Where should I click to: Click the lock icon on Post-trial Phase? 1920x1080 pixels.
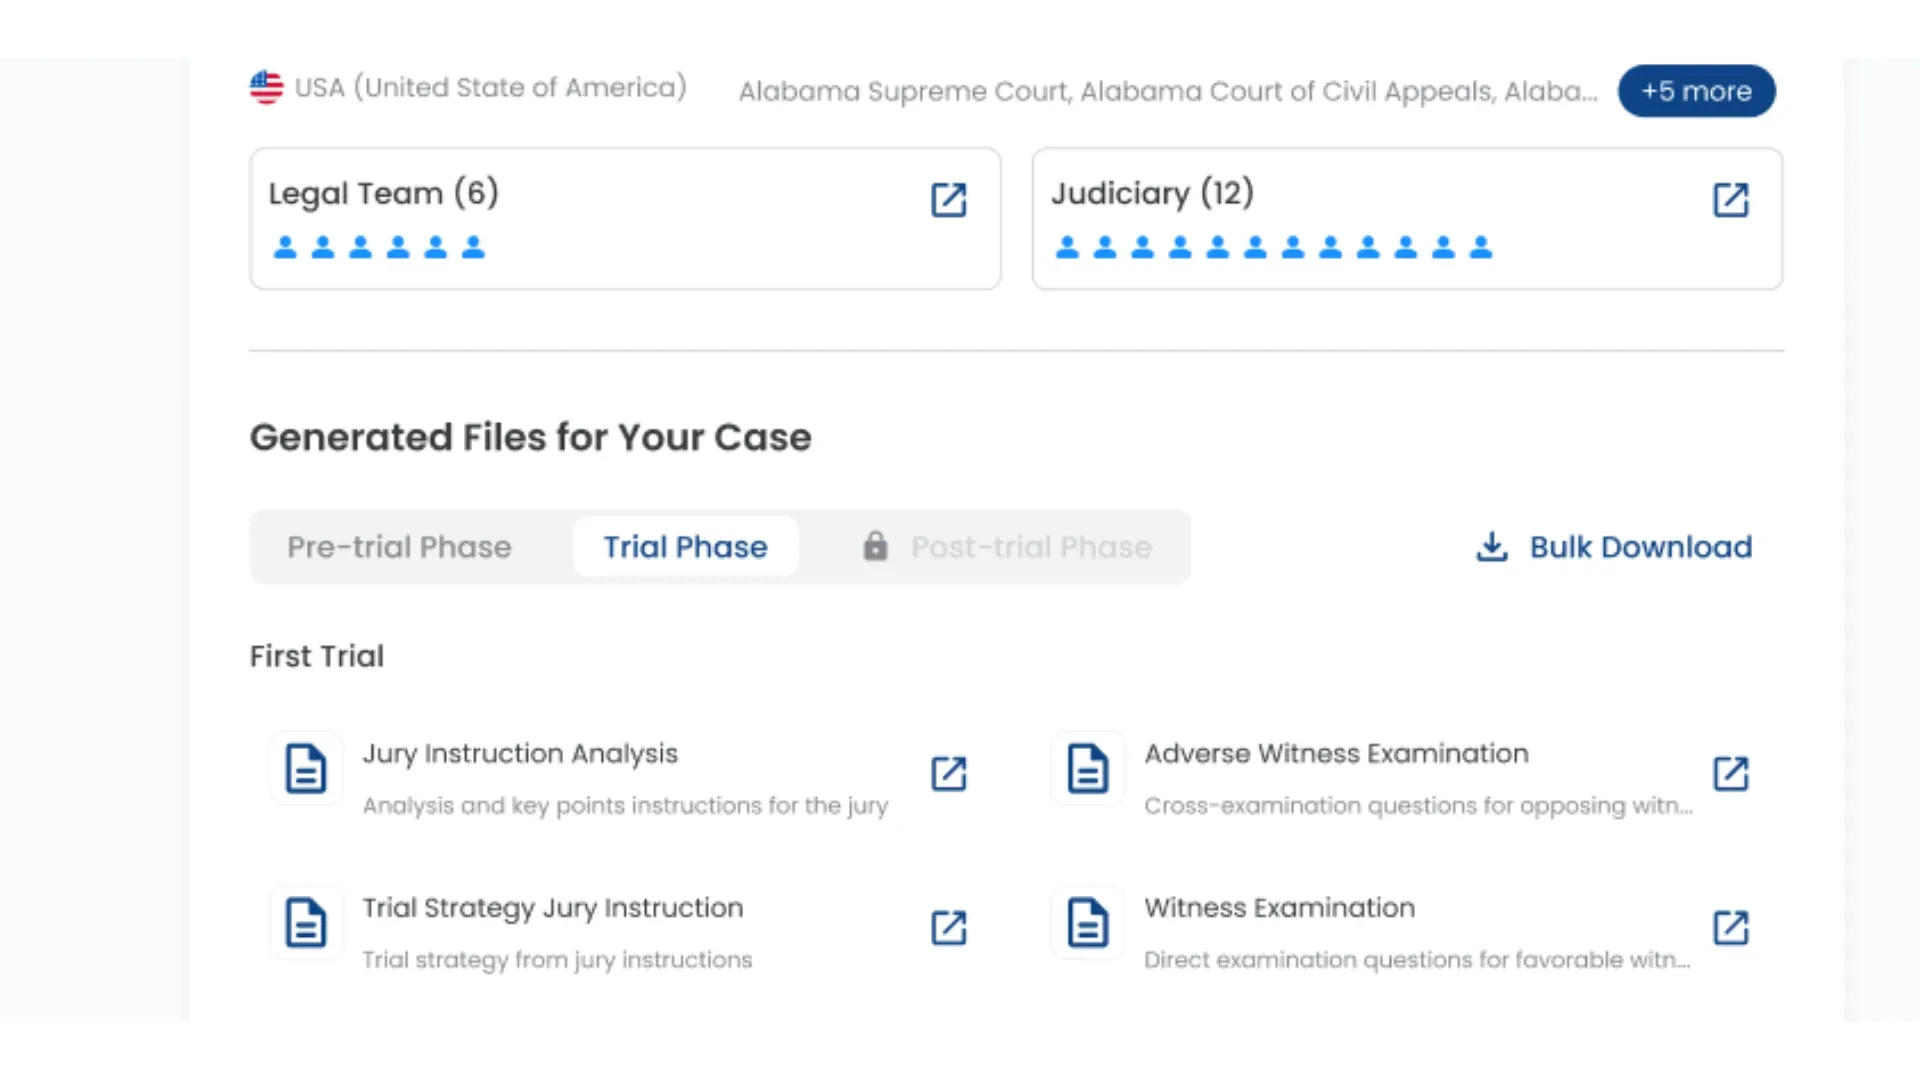click(875, 546)
